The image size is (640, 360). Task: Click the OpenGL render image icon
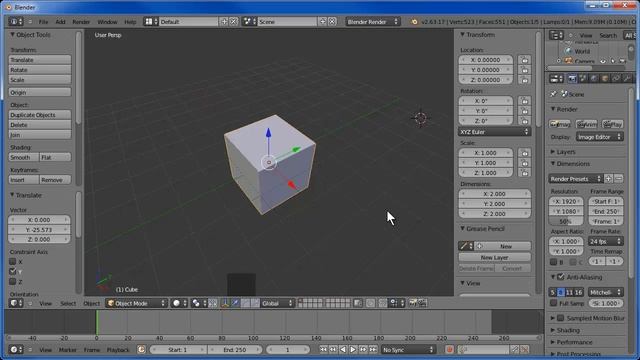[x=413, y=303]
